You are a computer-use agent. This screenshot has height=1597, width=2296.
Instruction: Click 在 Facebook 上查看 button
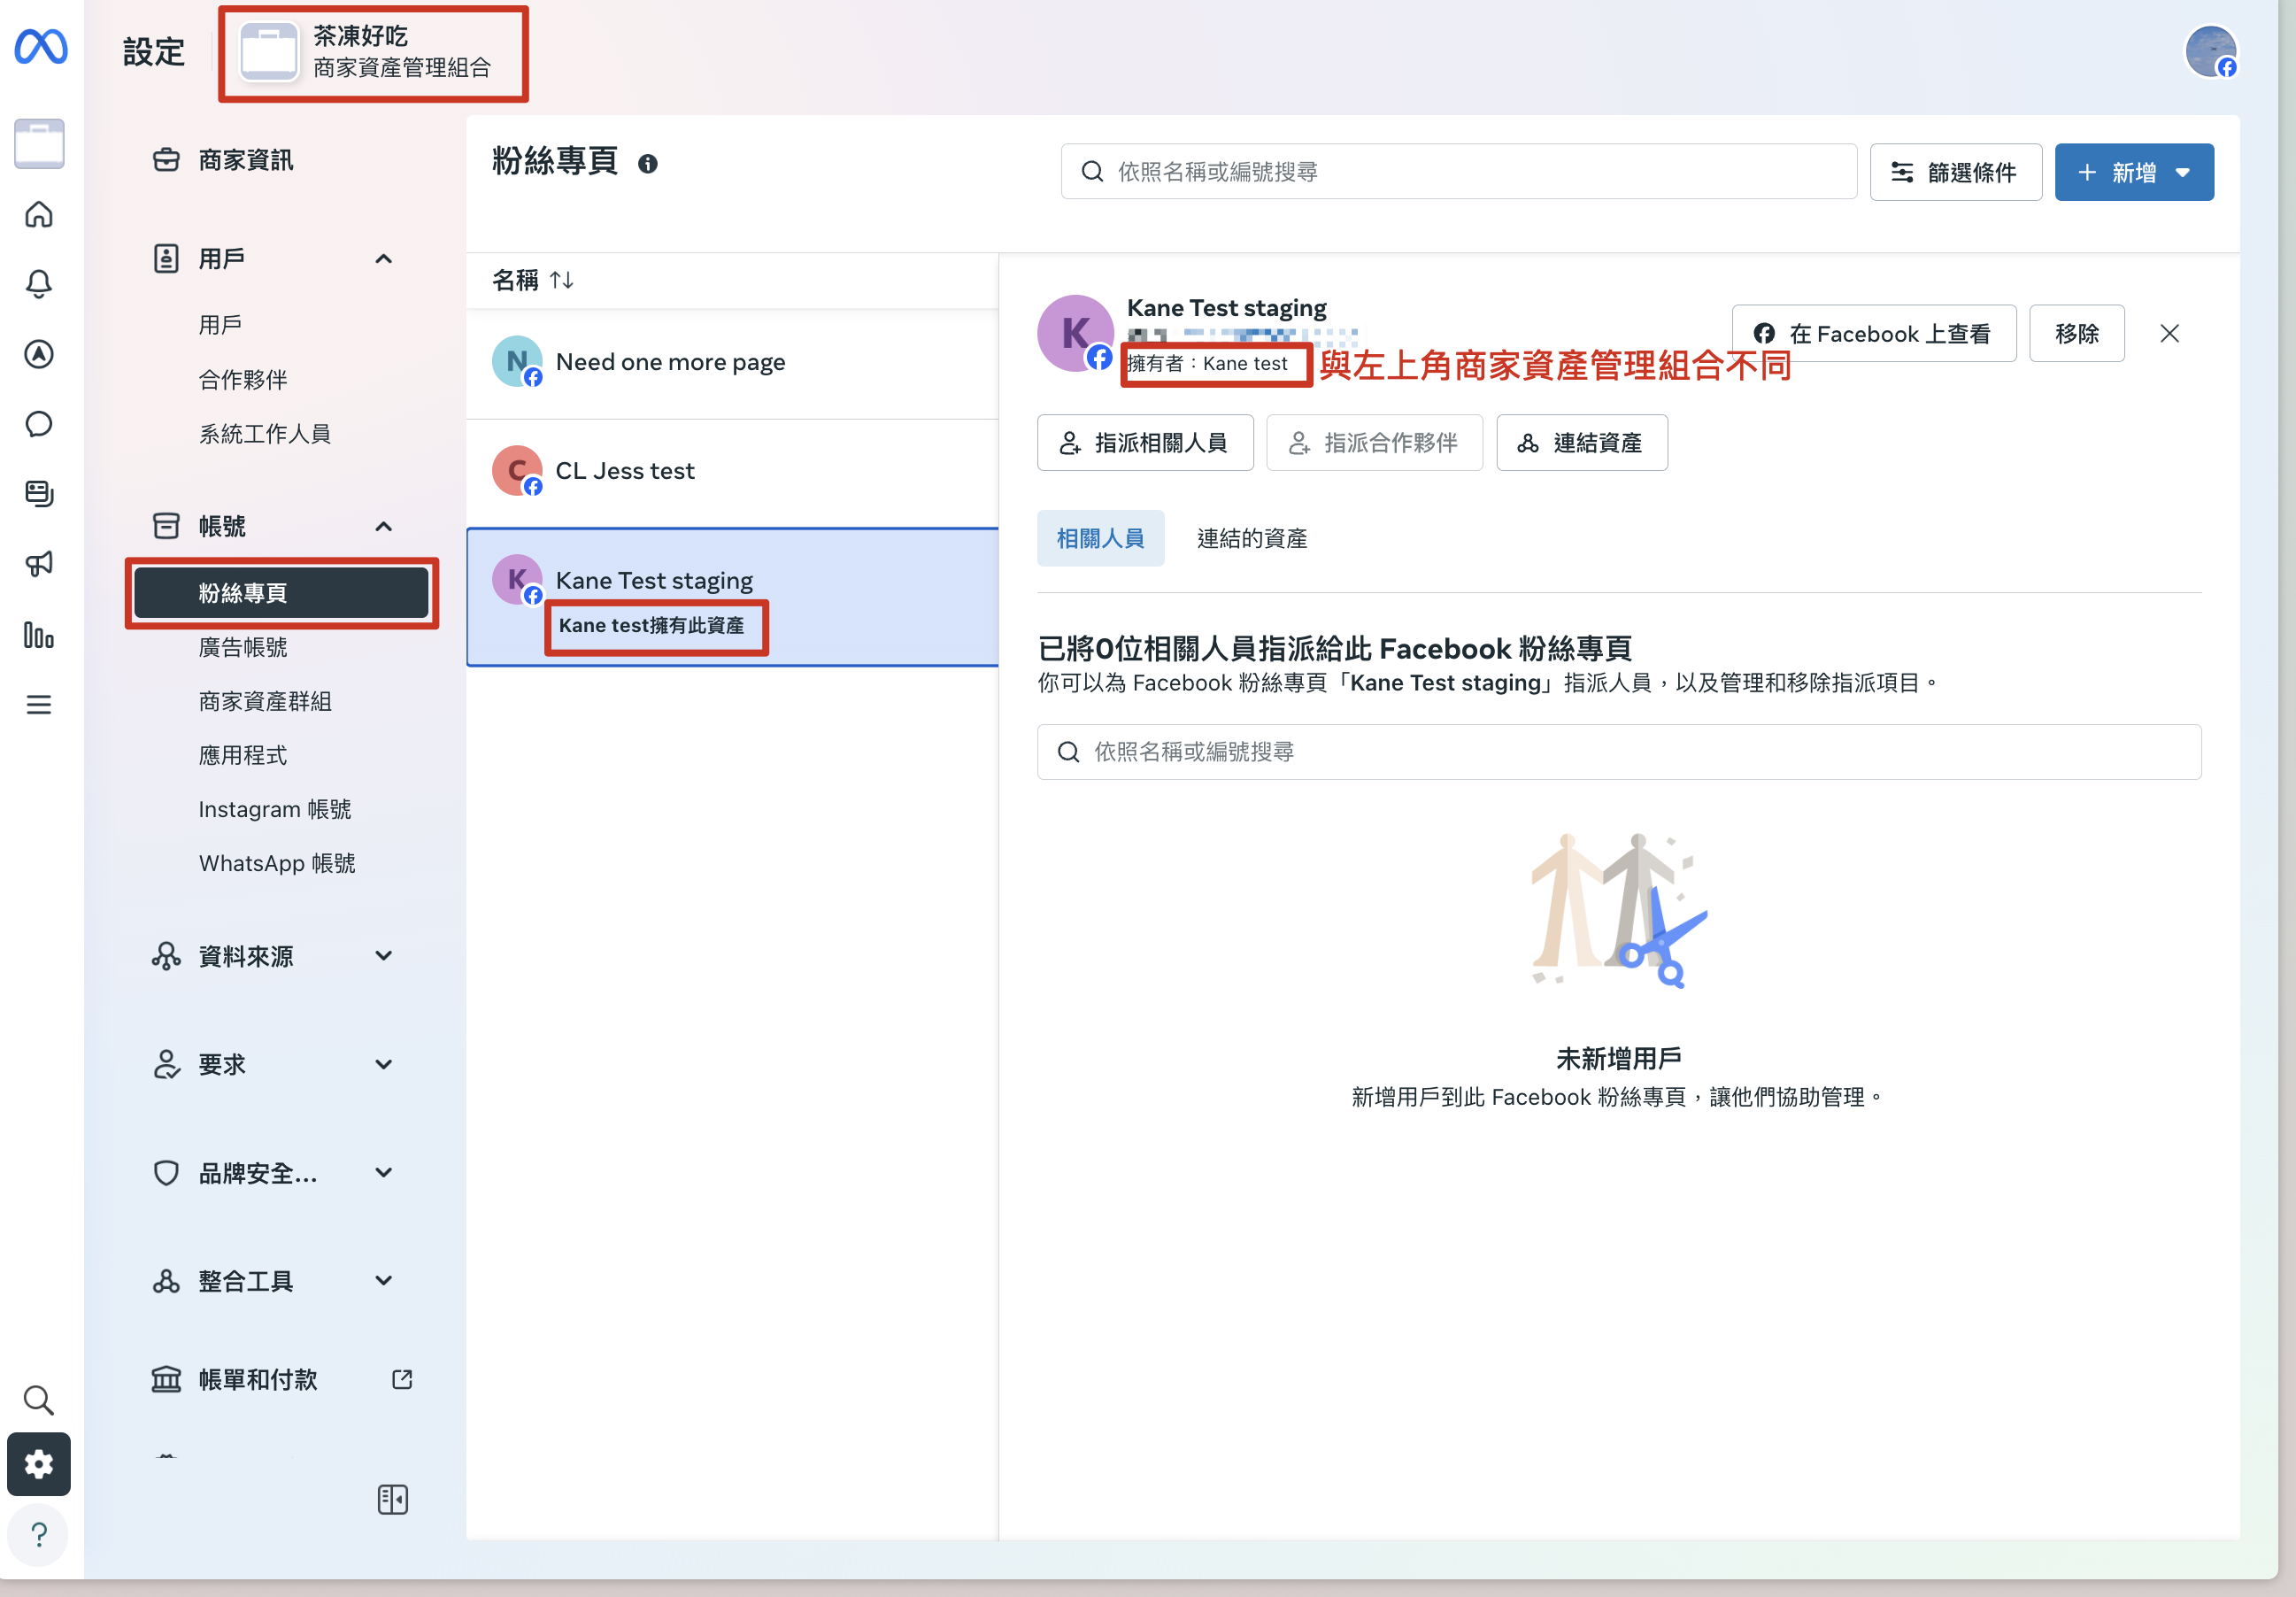(1873, 333)
